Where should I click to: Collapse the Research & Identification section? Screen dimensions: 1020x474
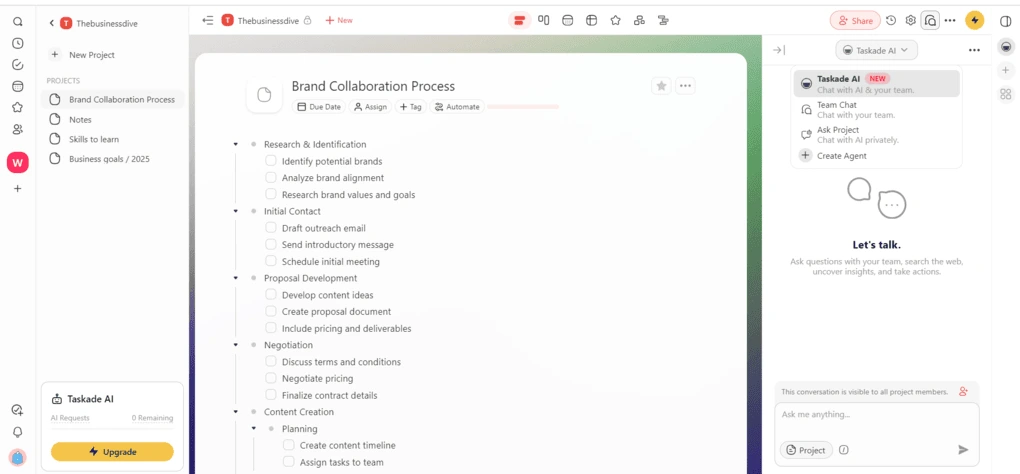point(235,144)
